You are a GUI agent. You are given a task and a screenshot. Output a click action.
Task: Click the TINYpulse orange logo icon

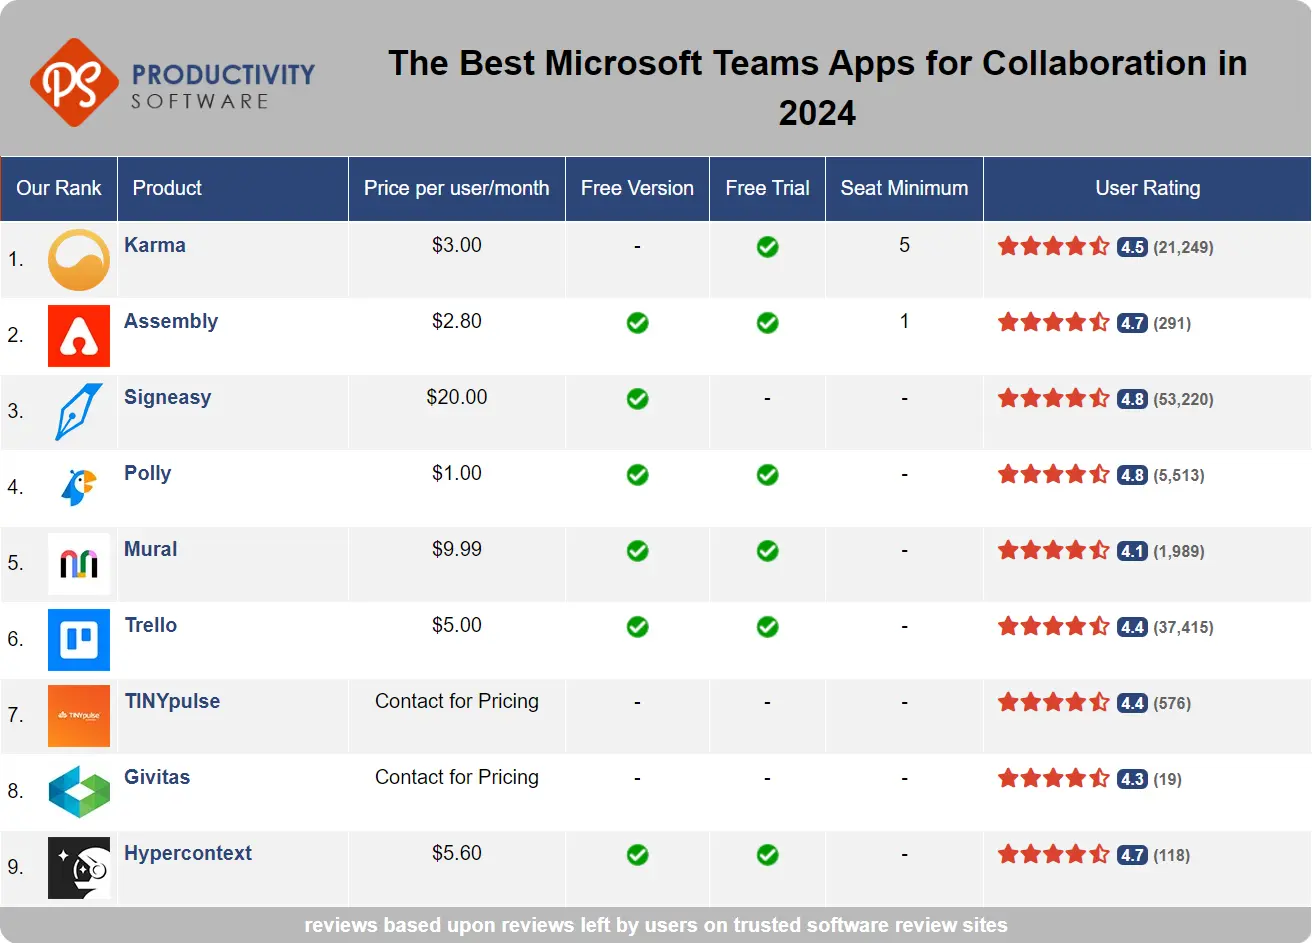(x=79, y=716)
